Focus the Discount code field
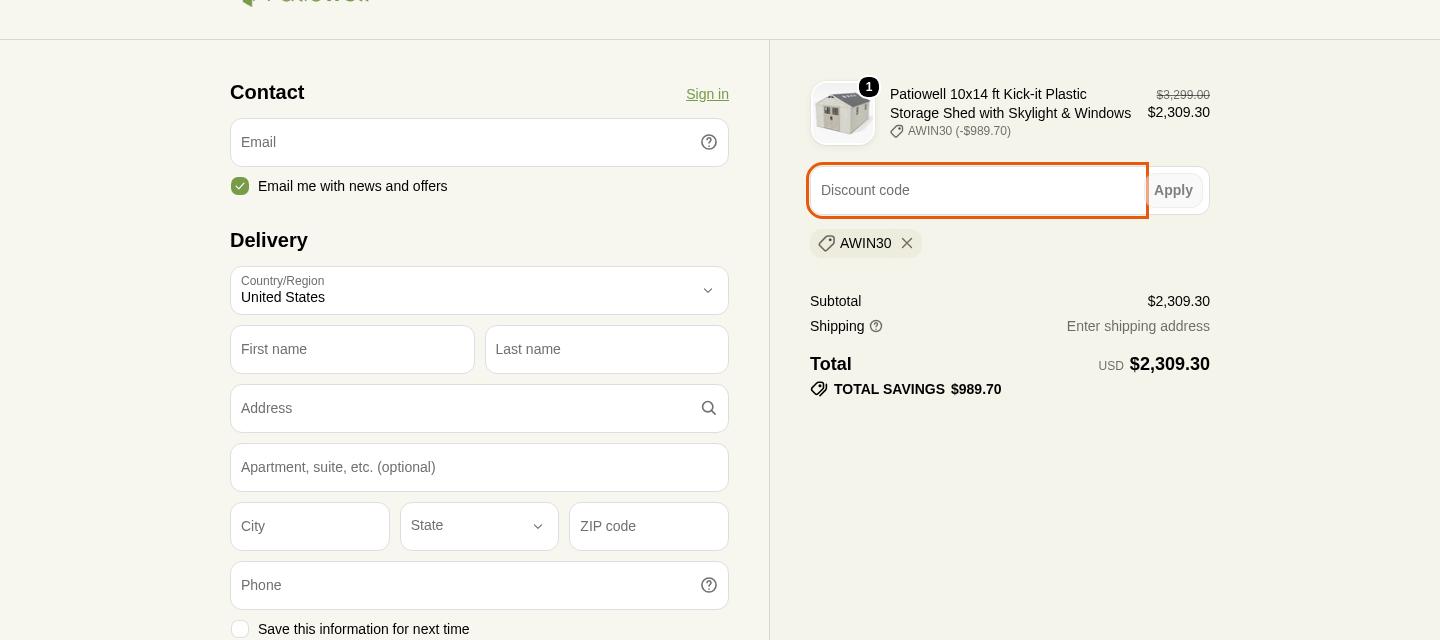The image size is (1440, 640). [x=977, y=190]
